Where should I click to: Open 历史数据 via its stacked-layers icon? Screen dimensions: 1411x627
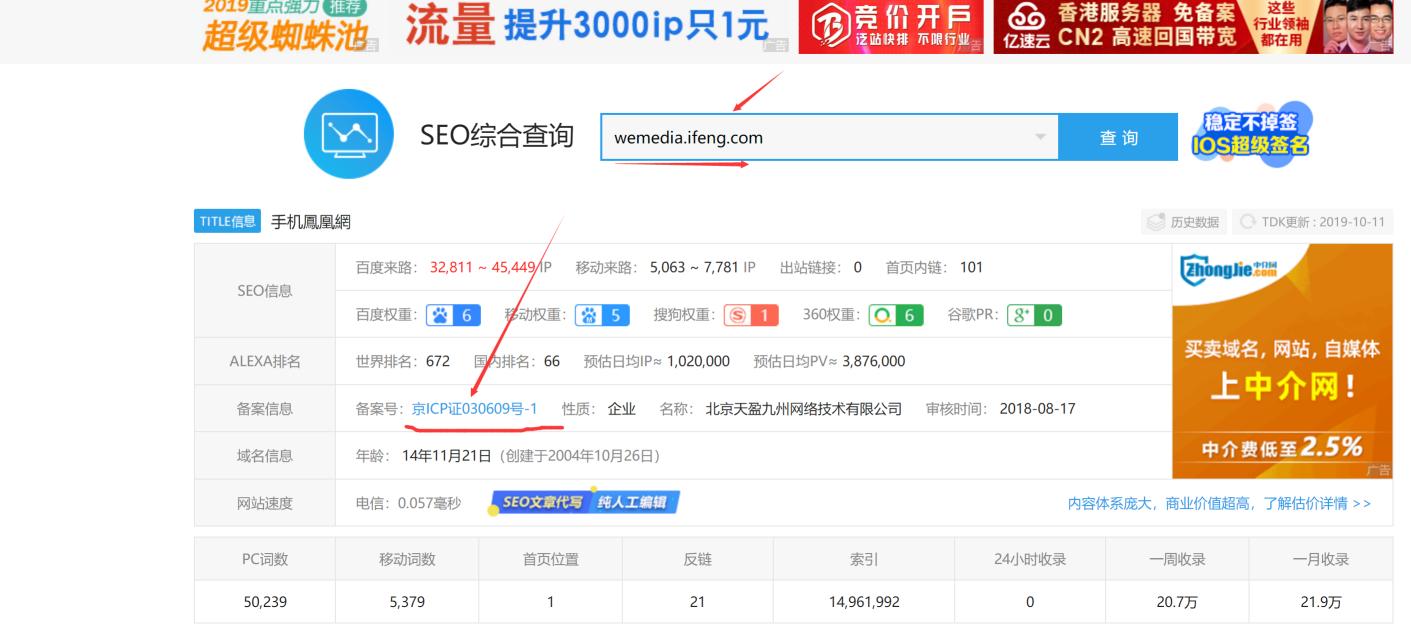point(1155,221)
